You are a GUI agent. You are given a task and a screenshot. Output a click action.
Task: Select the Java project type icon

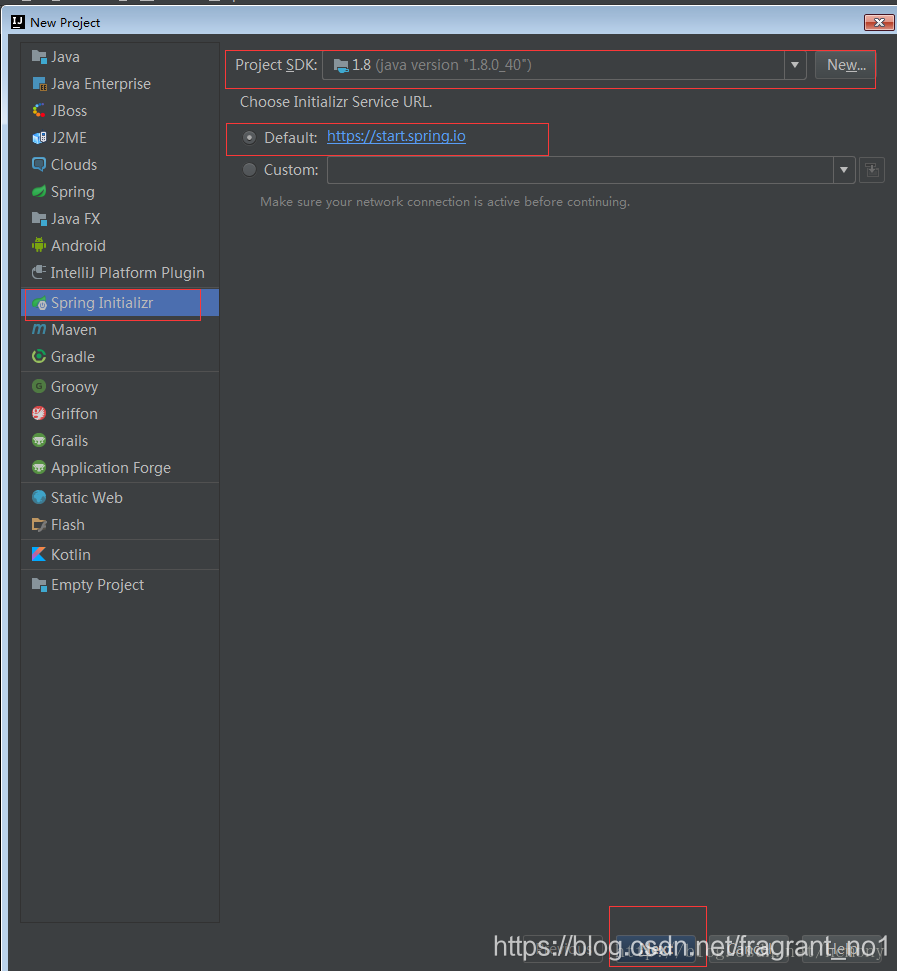(x=39, y=57)
